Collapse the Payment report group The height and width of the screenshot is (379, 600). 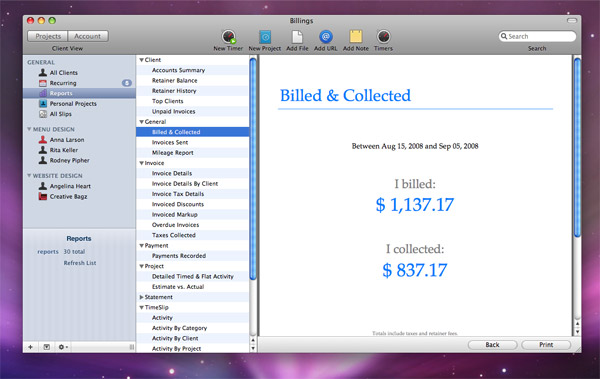click(x=141, y=246)
